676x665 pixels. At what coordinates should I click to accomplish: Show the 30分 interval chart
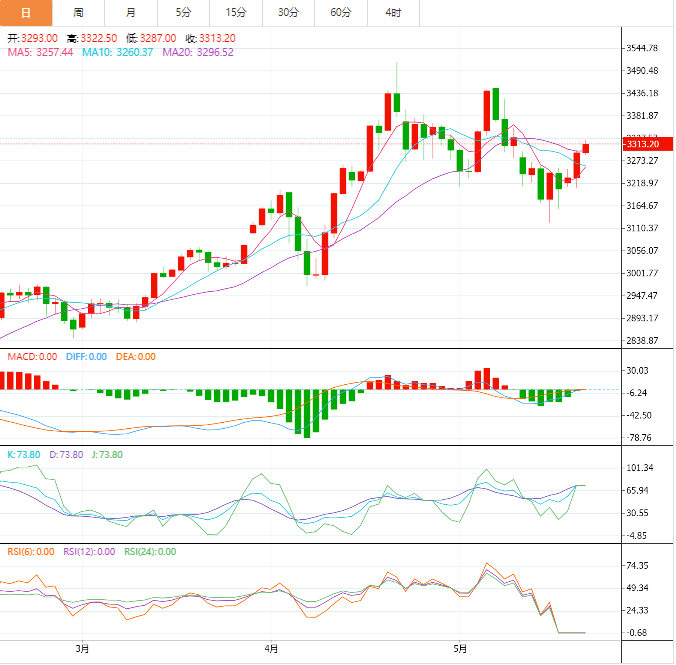288,13
